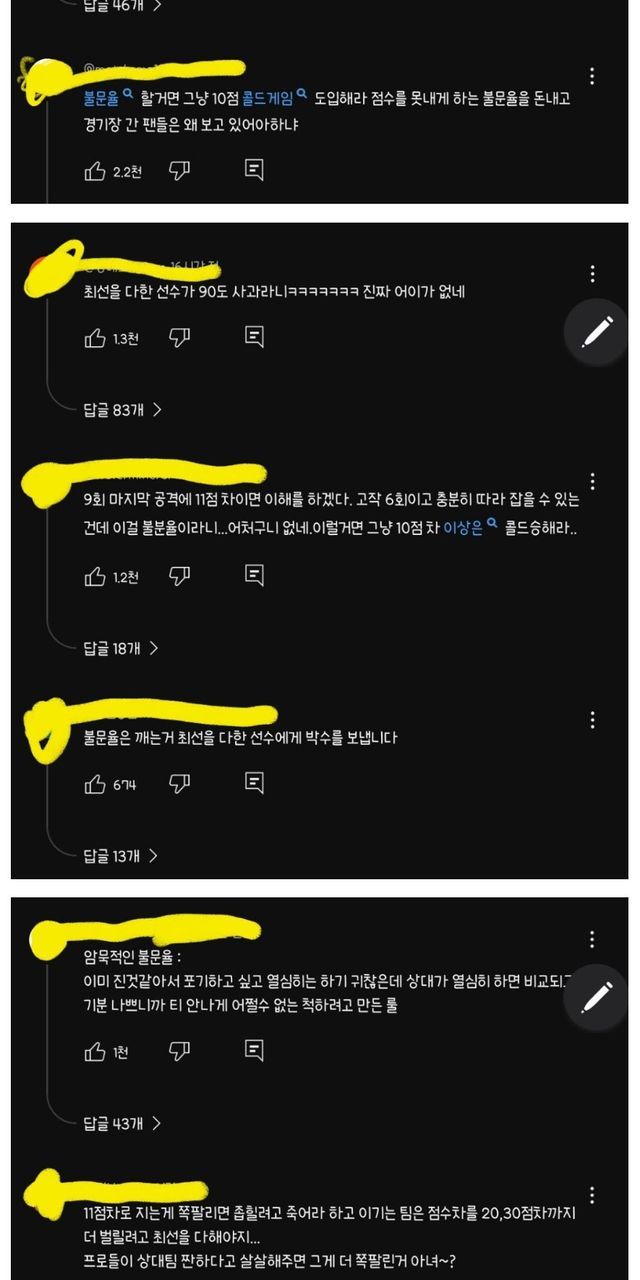The image size is (640, 1280).
Task: Expand the 답글 83개 replies
Action: point(122,409)
